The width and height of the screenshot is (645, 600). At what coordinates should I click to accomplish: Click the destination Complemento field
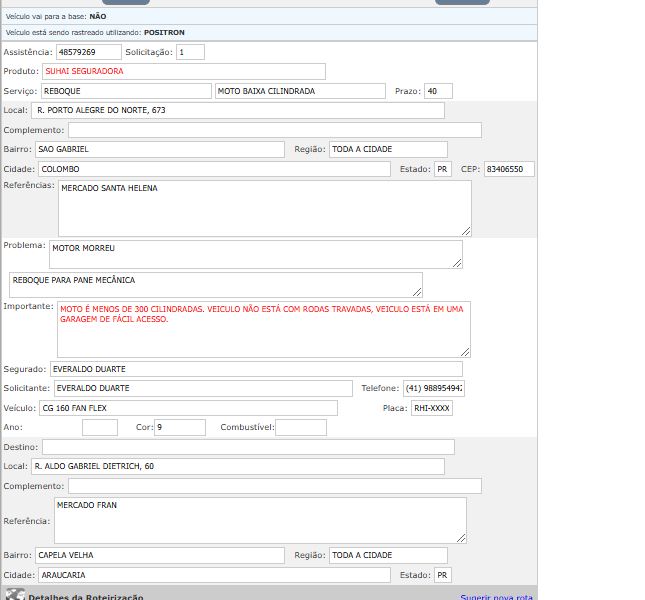point(275,486)
